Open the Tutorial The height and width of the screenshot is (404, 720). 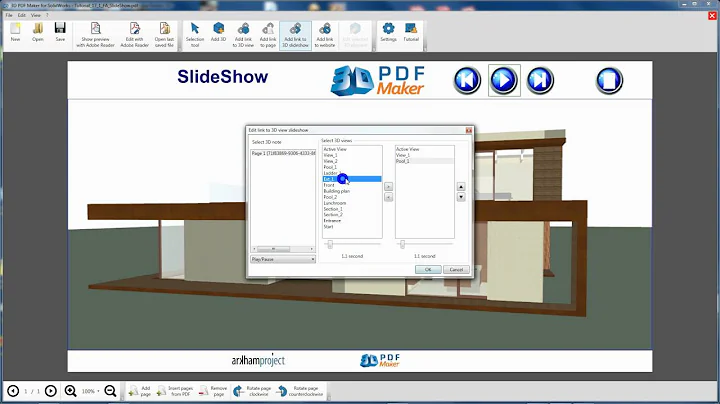[x=411, y=32]
